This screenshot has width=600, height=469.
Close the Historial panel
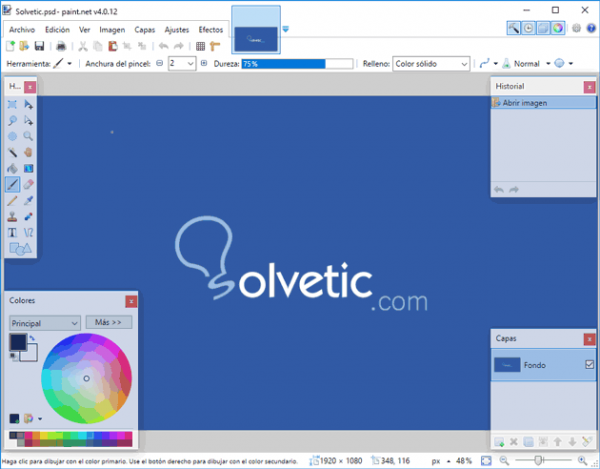point(589,87)
